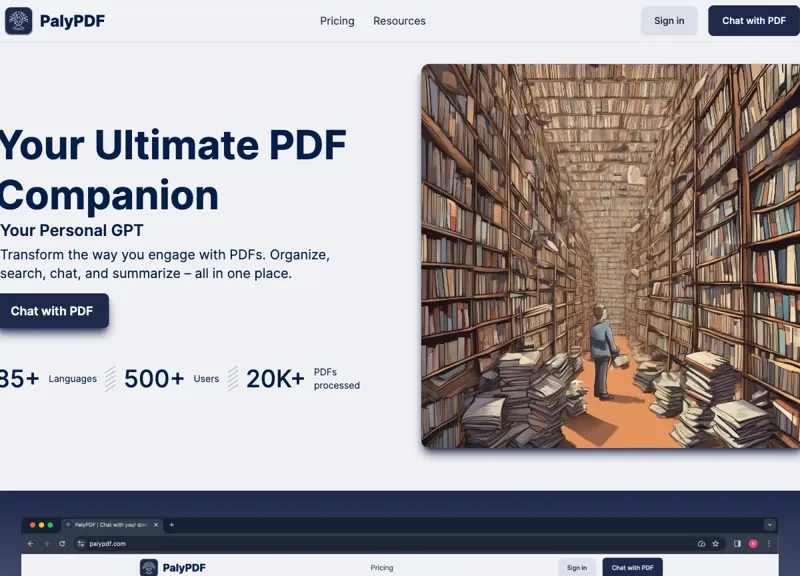Viewport: 800px width, 576px height.
Task: Open the three-dot browser menu
Action: coord(768,544)
